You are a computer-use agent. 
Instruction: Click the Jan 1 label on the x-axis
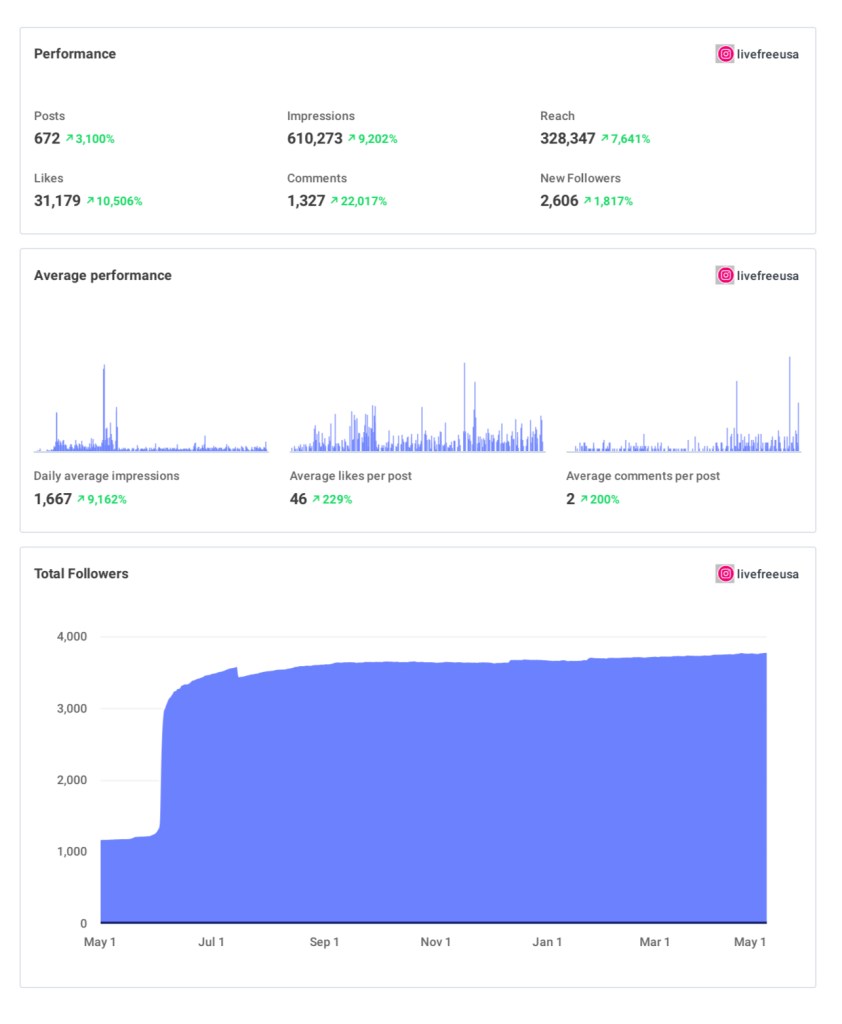coord(547,942)
